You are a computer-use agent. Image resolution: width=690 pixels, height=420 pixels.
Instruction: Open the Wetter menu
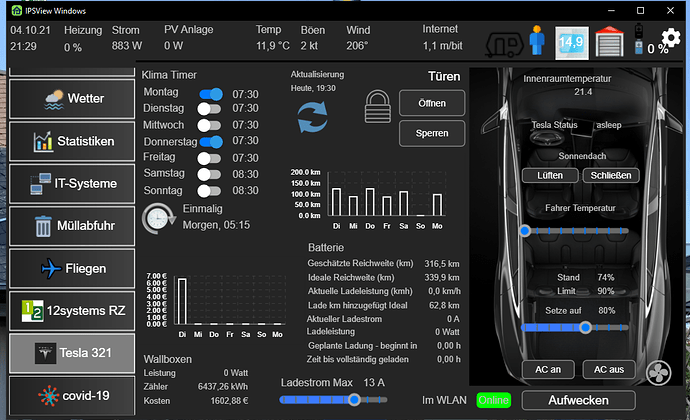click(72, 99)
